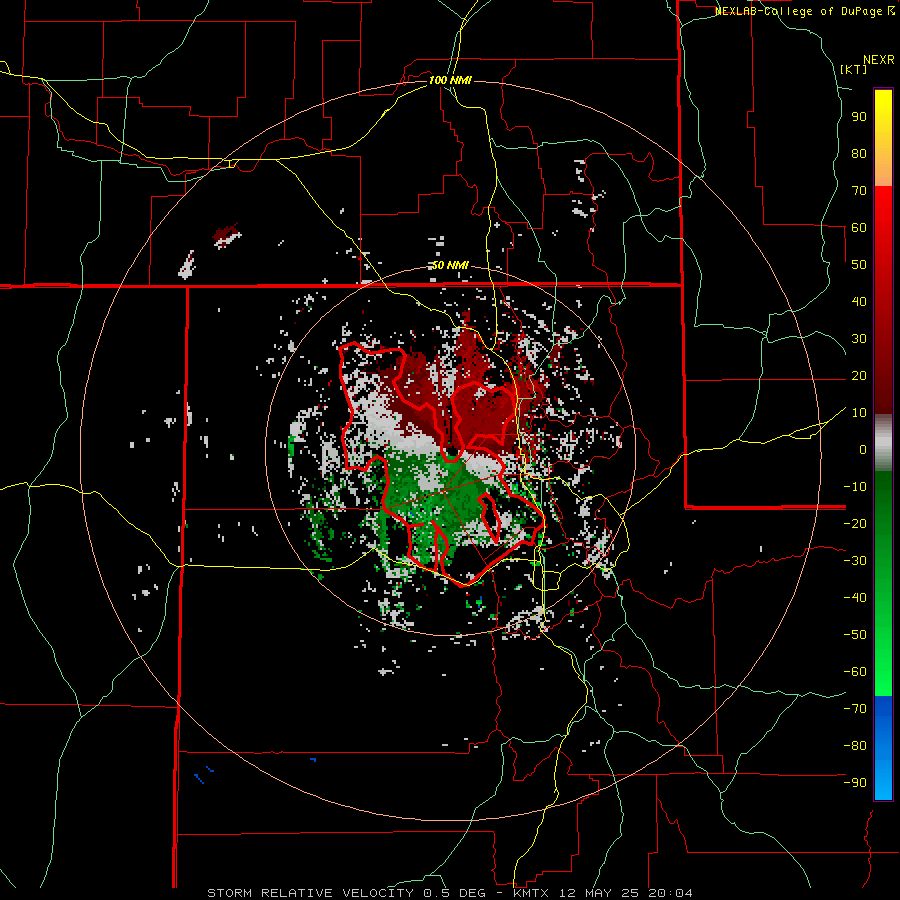Viewport: 900px width, 900px height.
Task: Click the blue segment of the color bar
Action: click(883, 748)
